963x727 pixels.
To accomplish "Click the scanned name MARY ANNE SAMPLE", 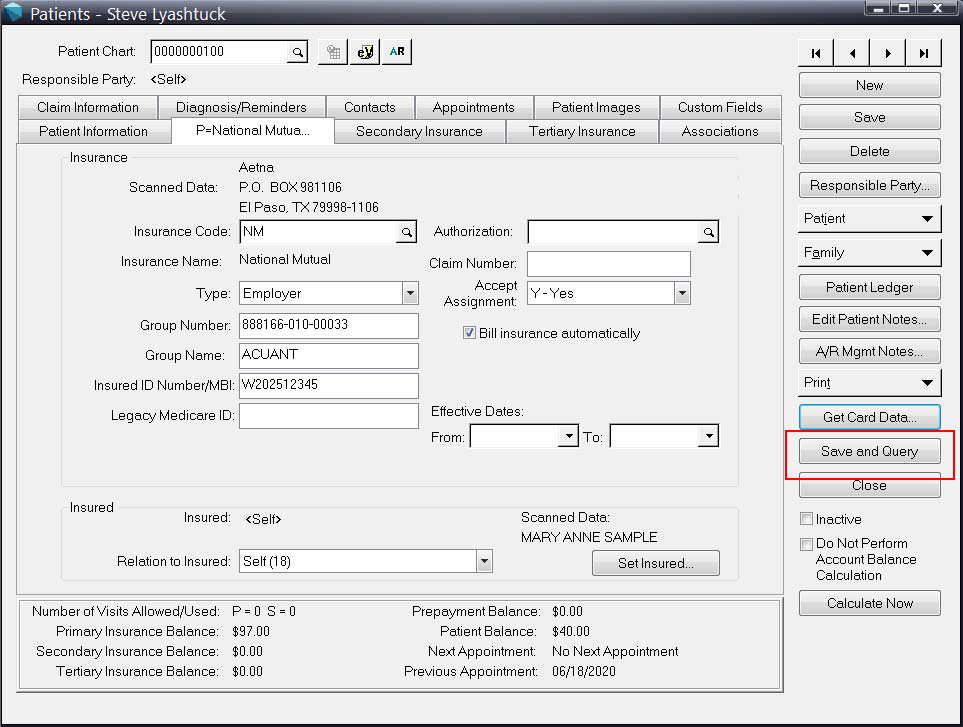I will [x=589, y=537].
